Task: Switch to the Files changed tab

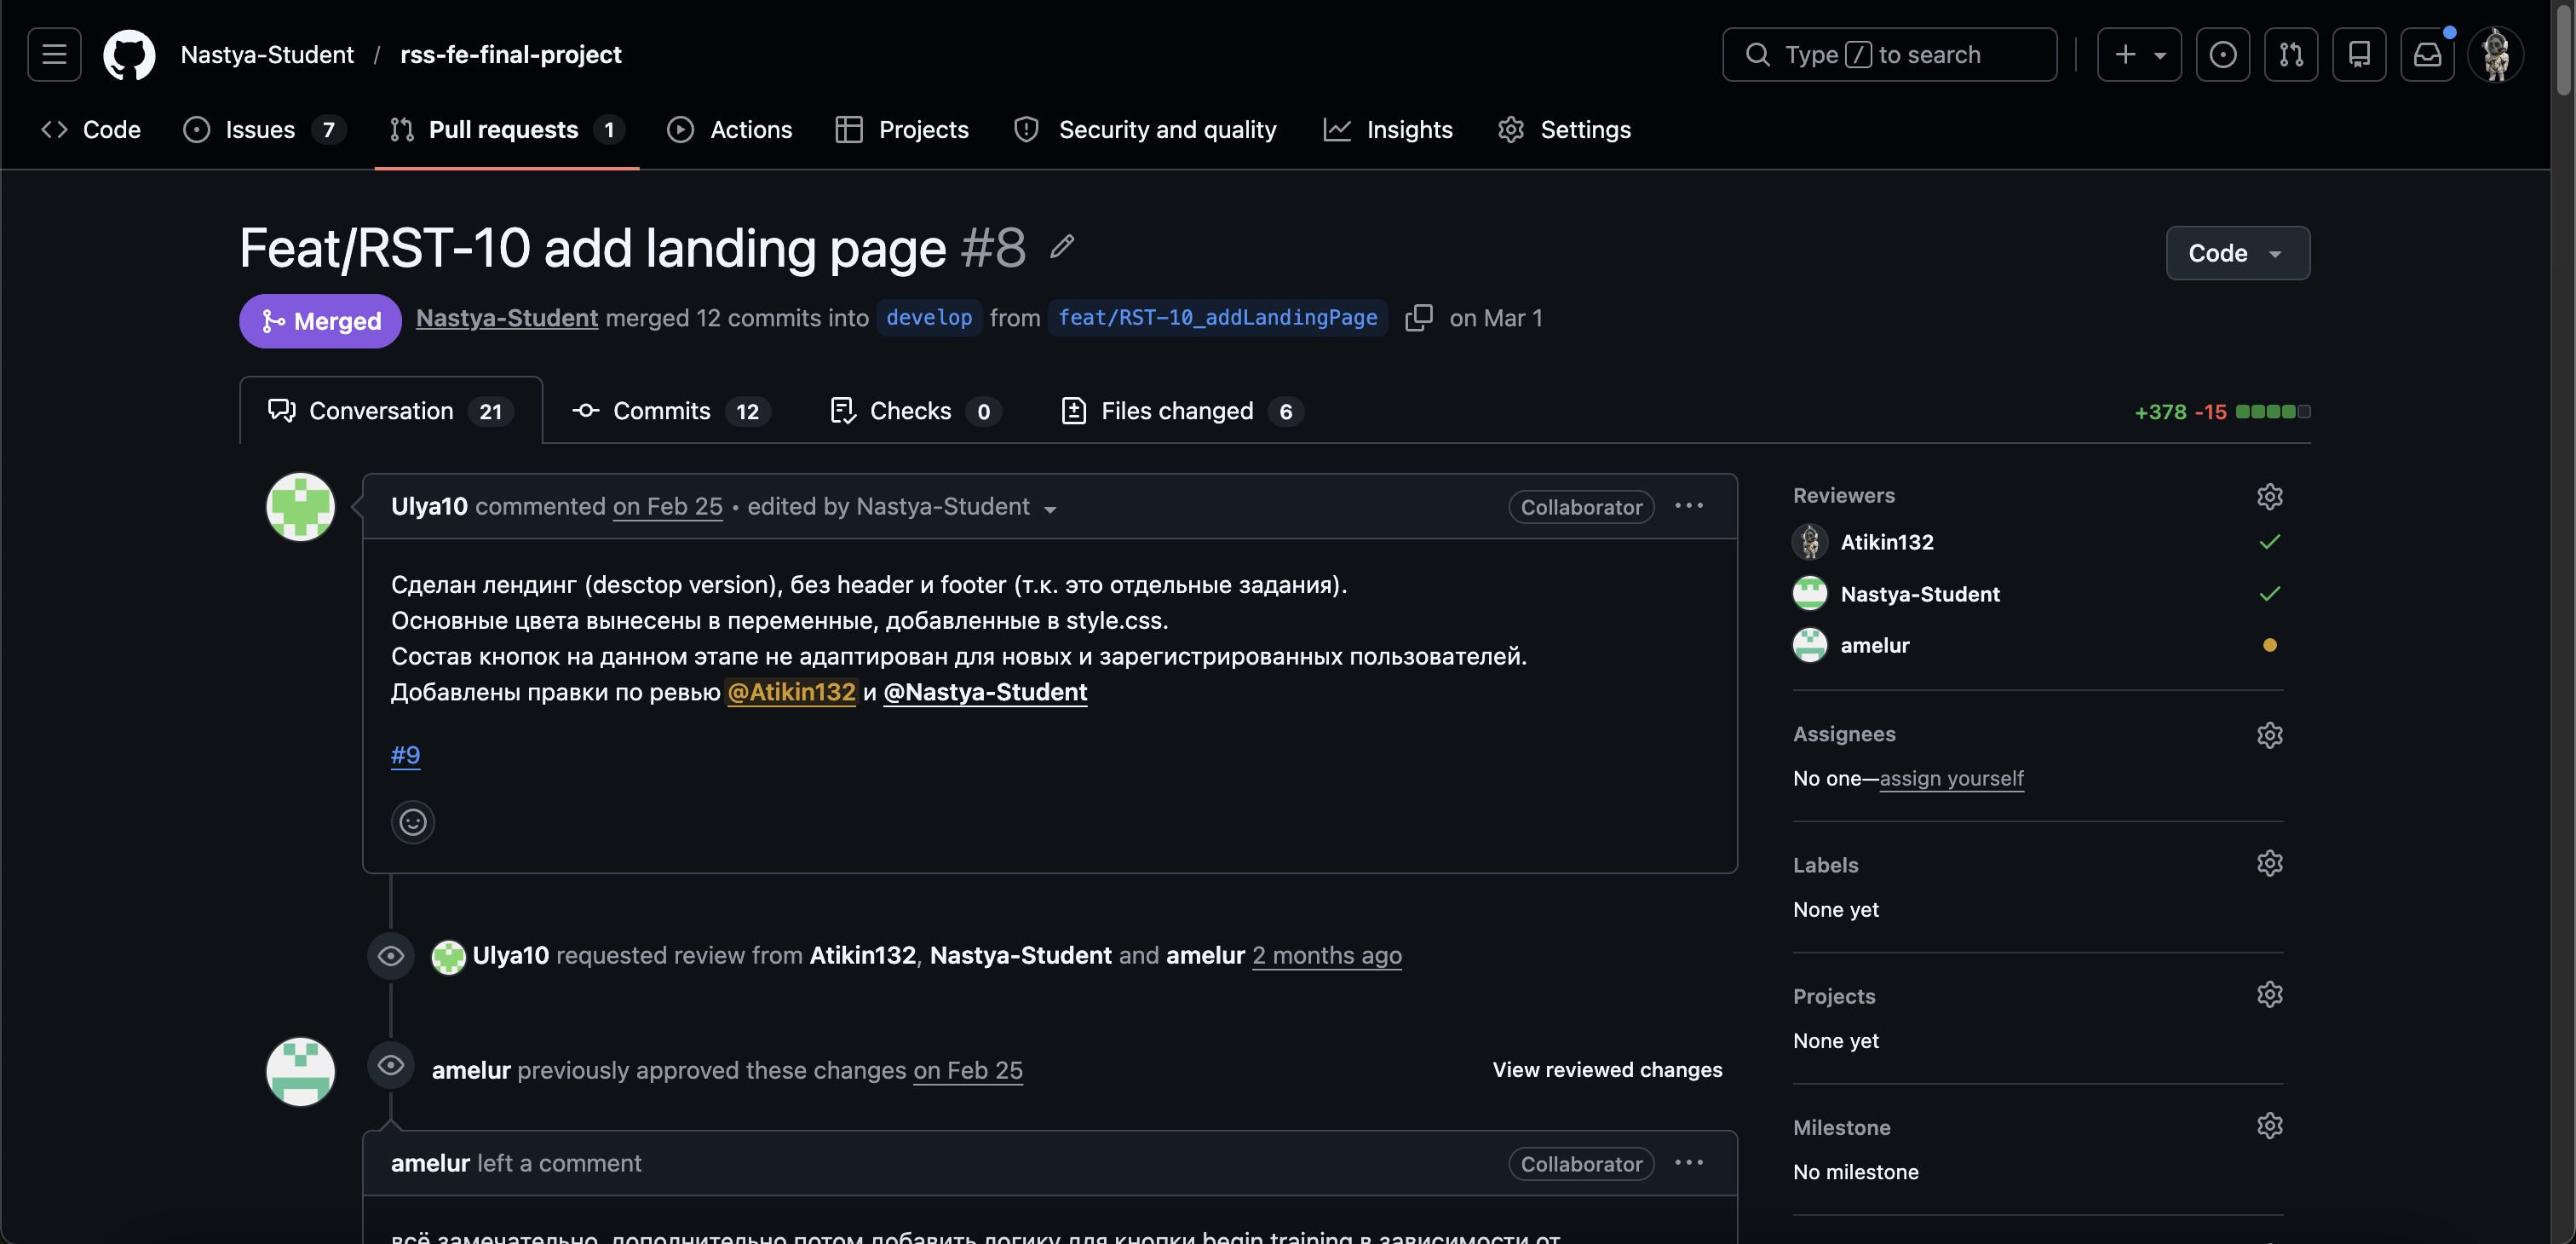Action: click(x=1176, y=410)
